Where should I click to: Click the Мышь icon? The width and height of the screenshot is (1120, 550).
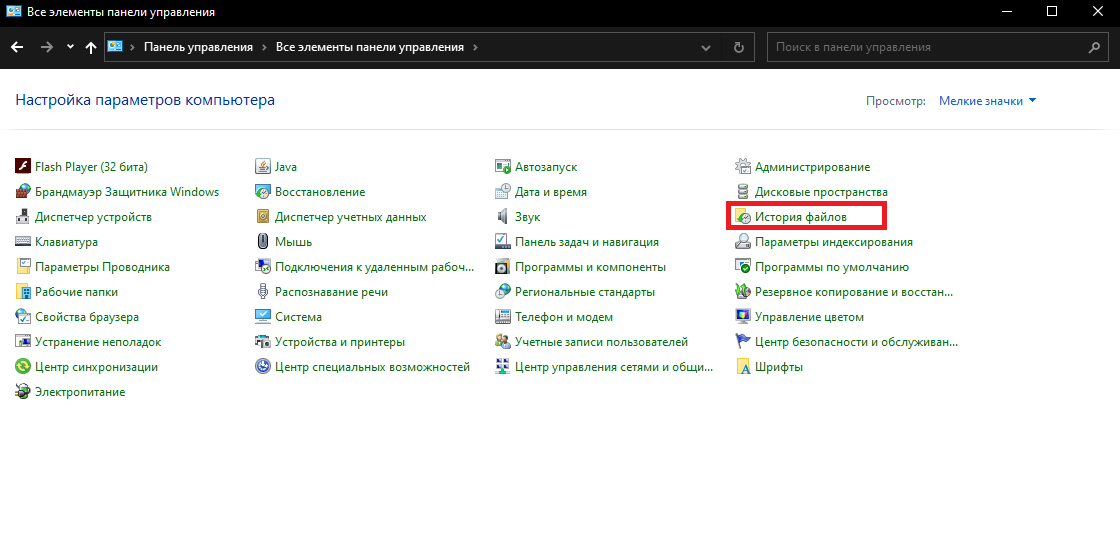tap(263, 241)
